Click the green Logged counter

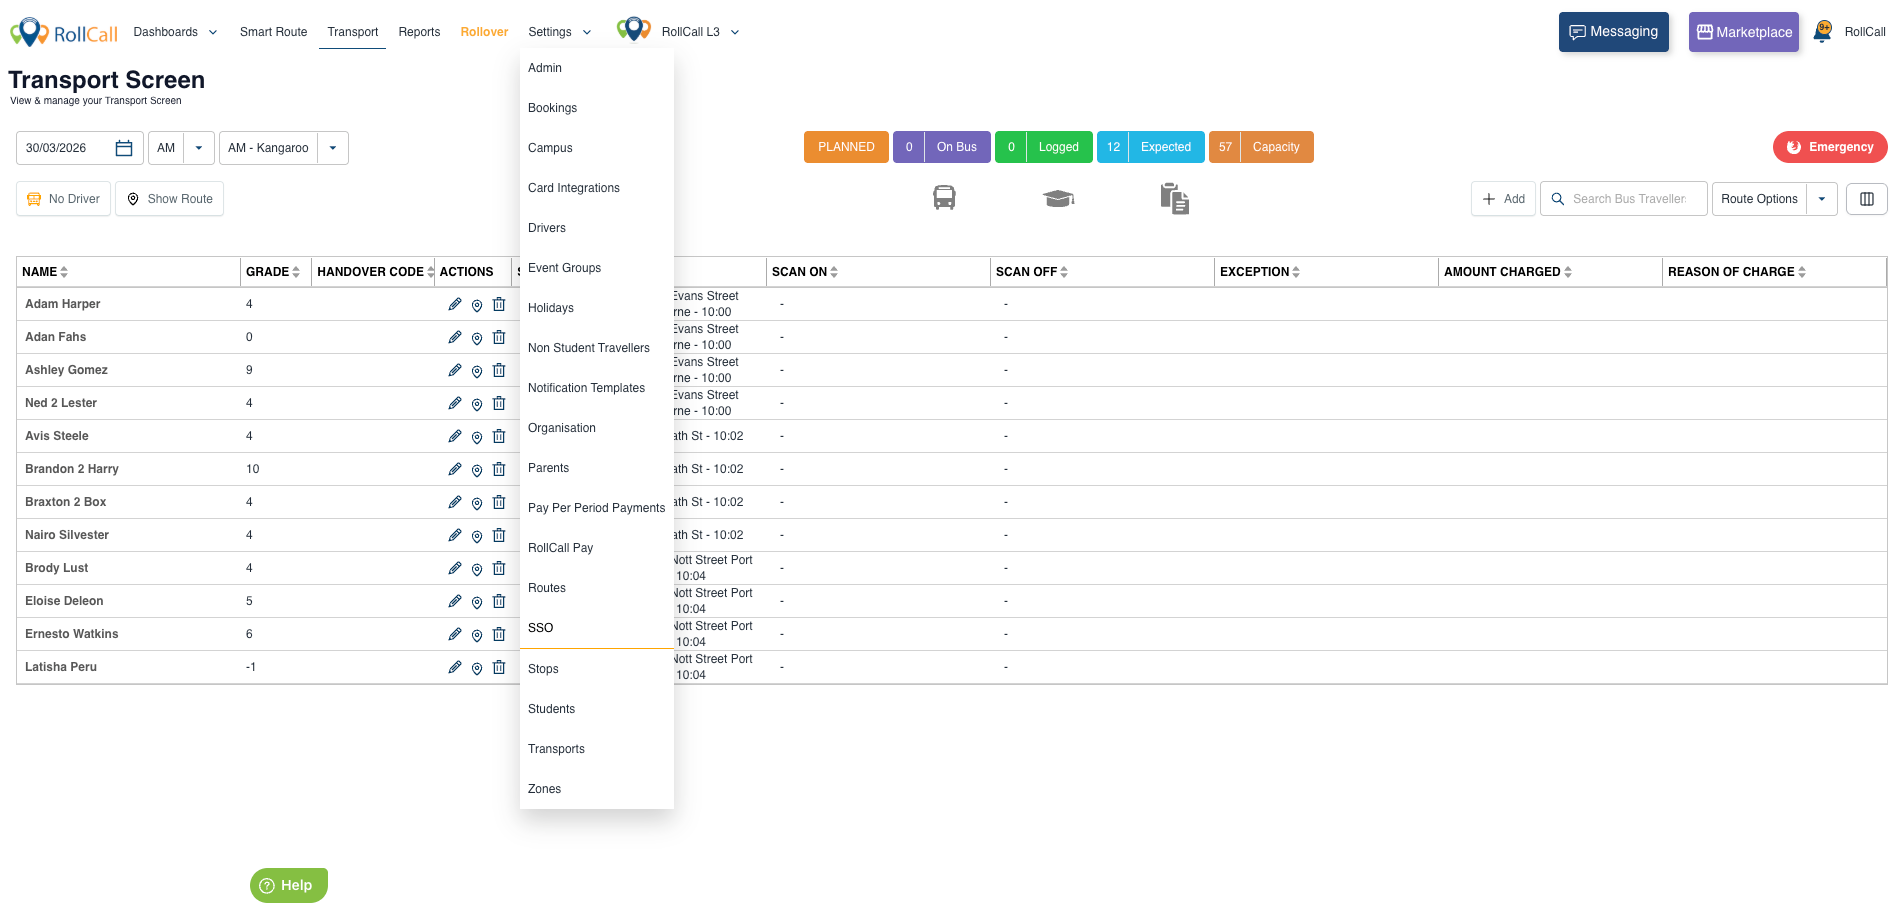[x=1043, y=147]
